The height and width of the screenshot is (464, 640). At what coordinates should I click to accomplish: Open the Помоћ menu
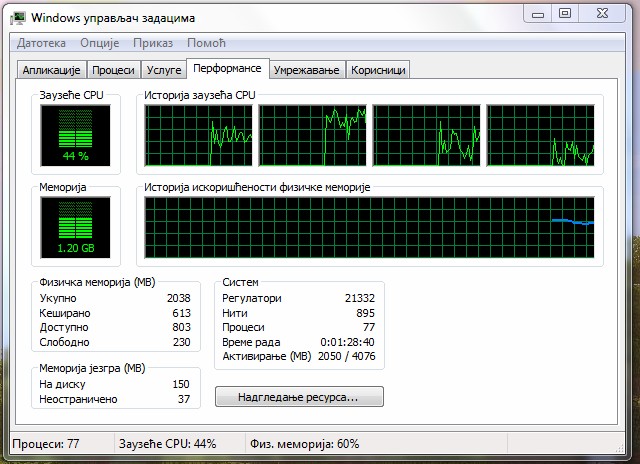206,43
